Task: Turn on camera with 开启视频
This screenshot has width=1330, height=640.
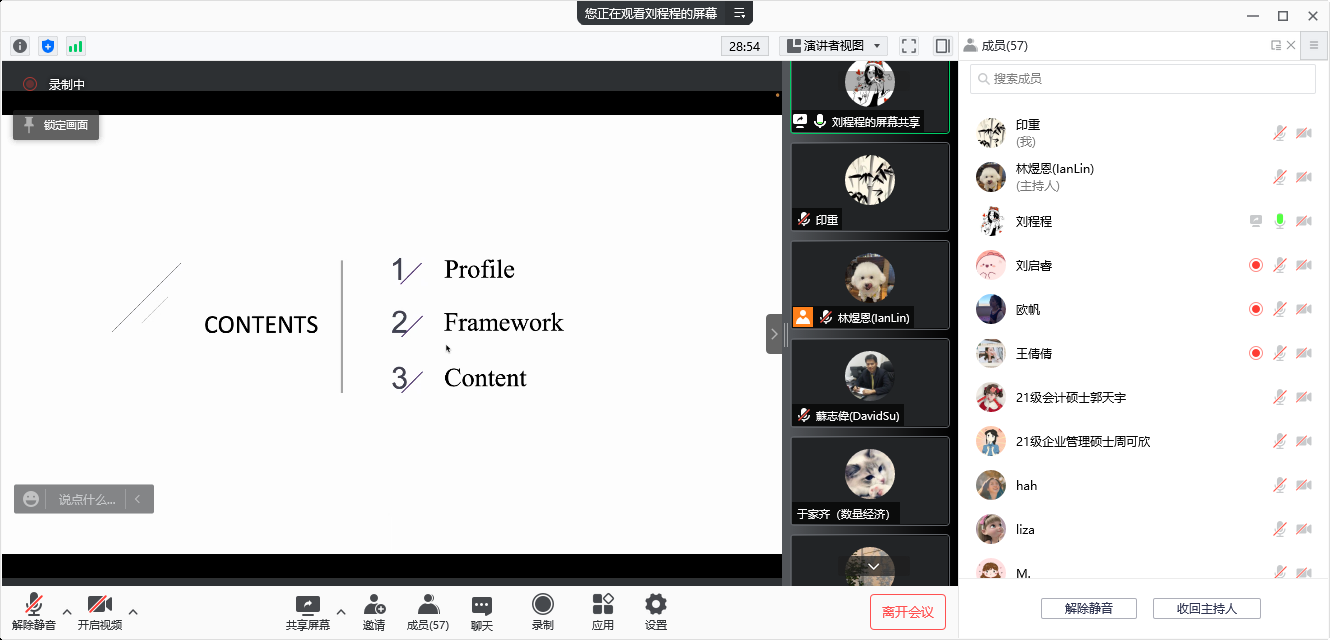Action: [x=99, y=611]
